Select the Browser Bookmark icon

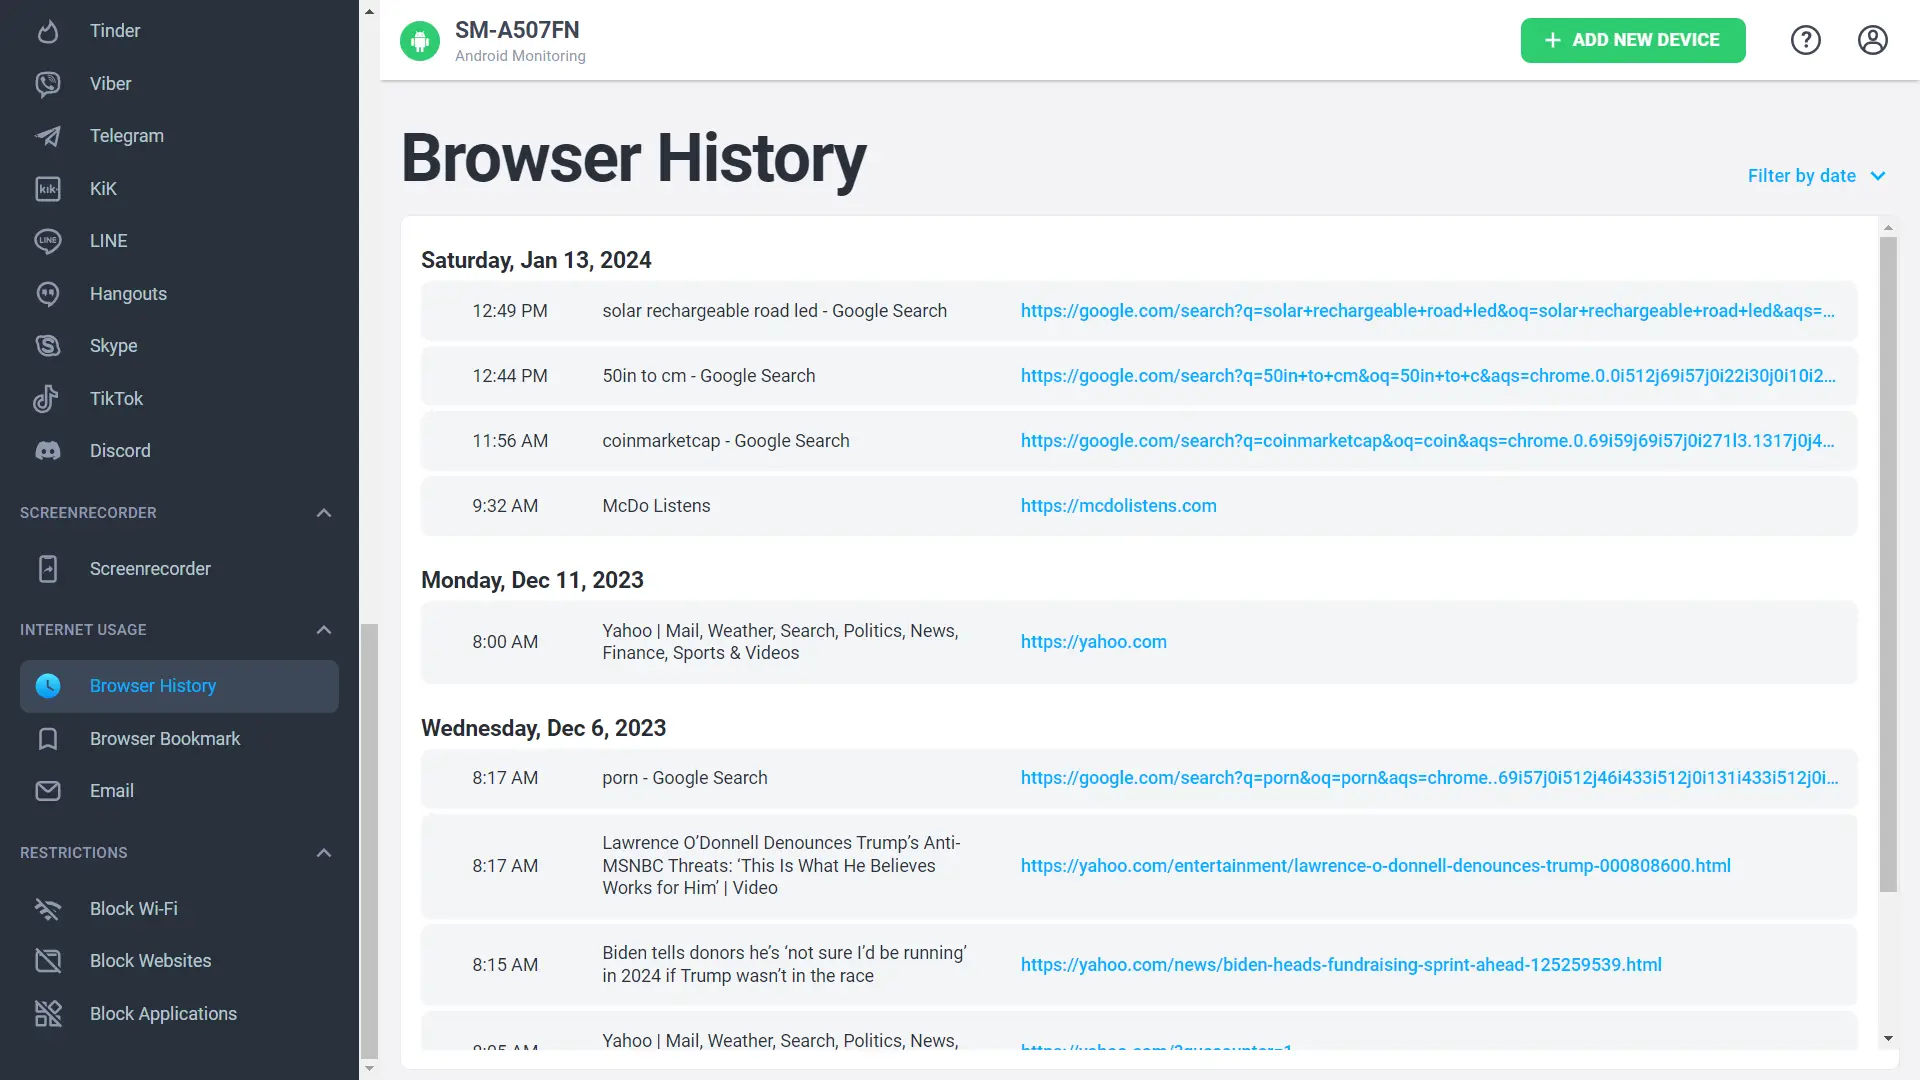[47, 739]
